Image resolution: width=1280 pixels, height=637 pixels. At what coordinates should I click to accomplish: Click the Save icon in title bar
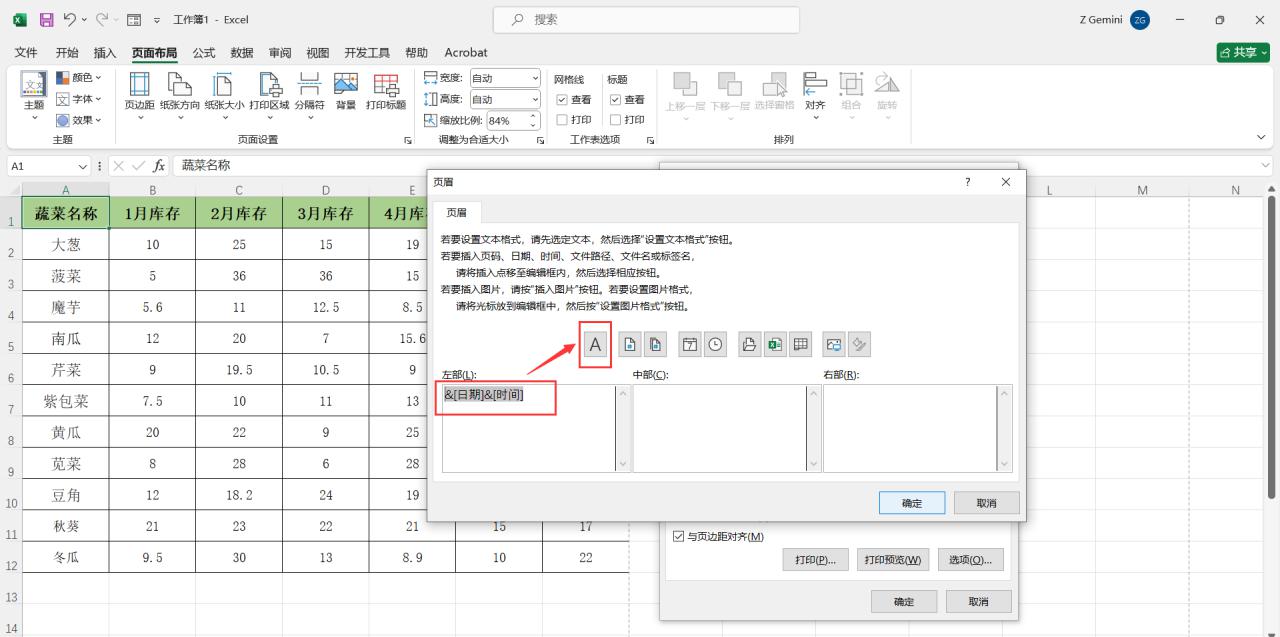tap(46, 19)
